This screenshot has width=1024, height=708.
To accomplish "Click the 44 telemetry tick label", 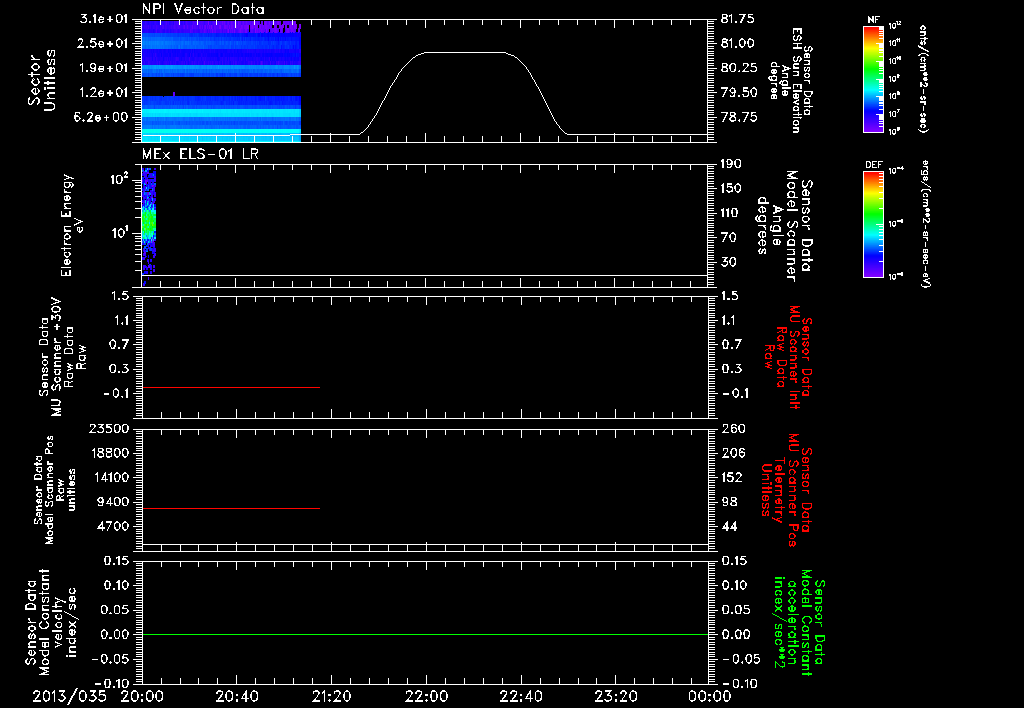I will [x=729, y=526].
